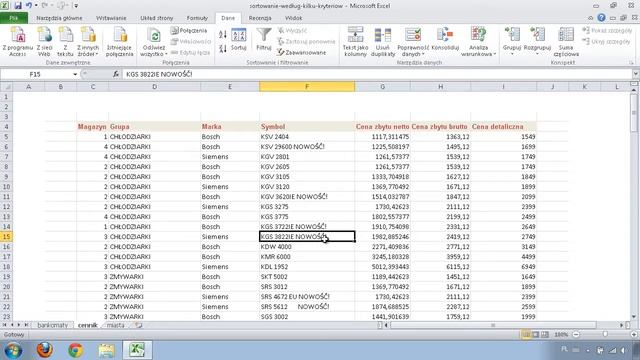
Task: Open Quick Access Toolbar customize dropdown
Action: 76,6
